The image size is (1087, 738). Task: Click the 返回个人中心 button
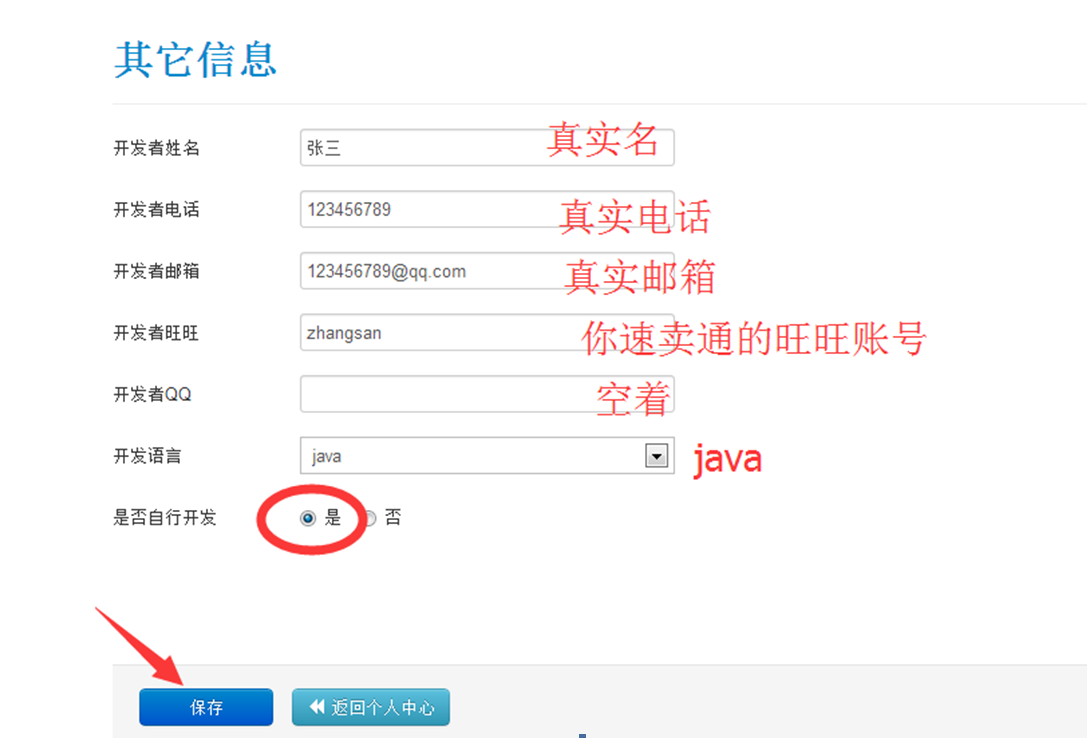tap(371, 707)
